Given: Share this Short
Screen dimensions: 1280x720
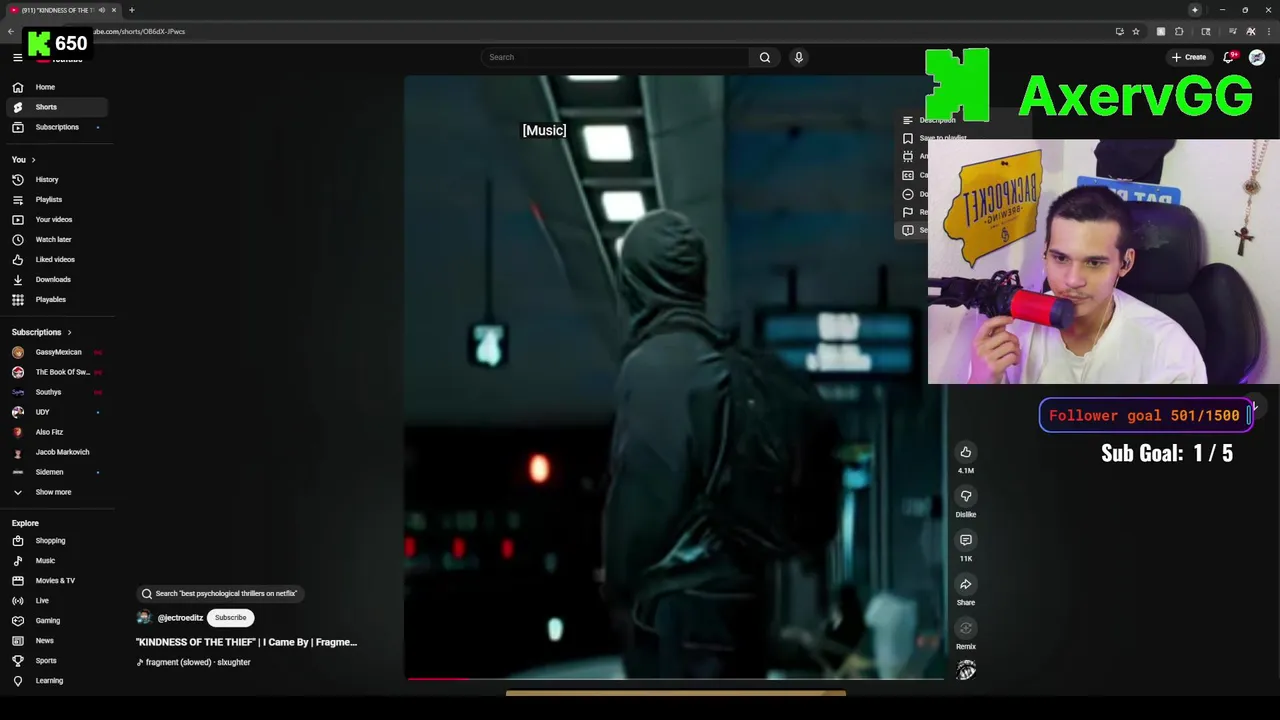Looking at the screenshot, I should click(x=966, y=584).
